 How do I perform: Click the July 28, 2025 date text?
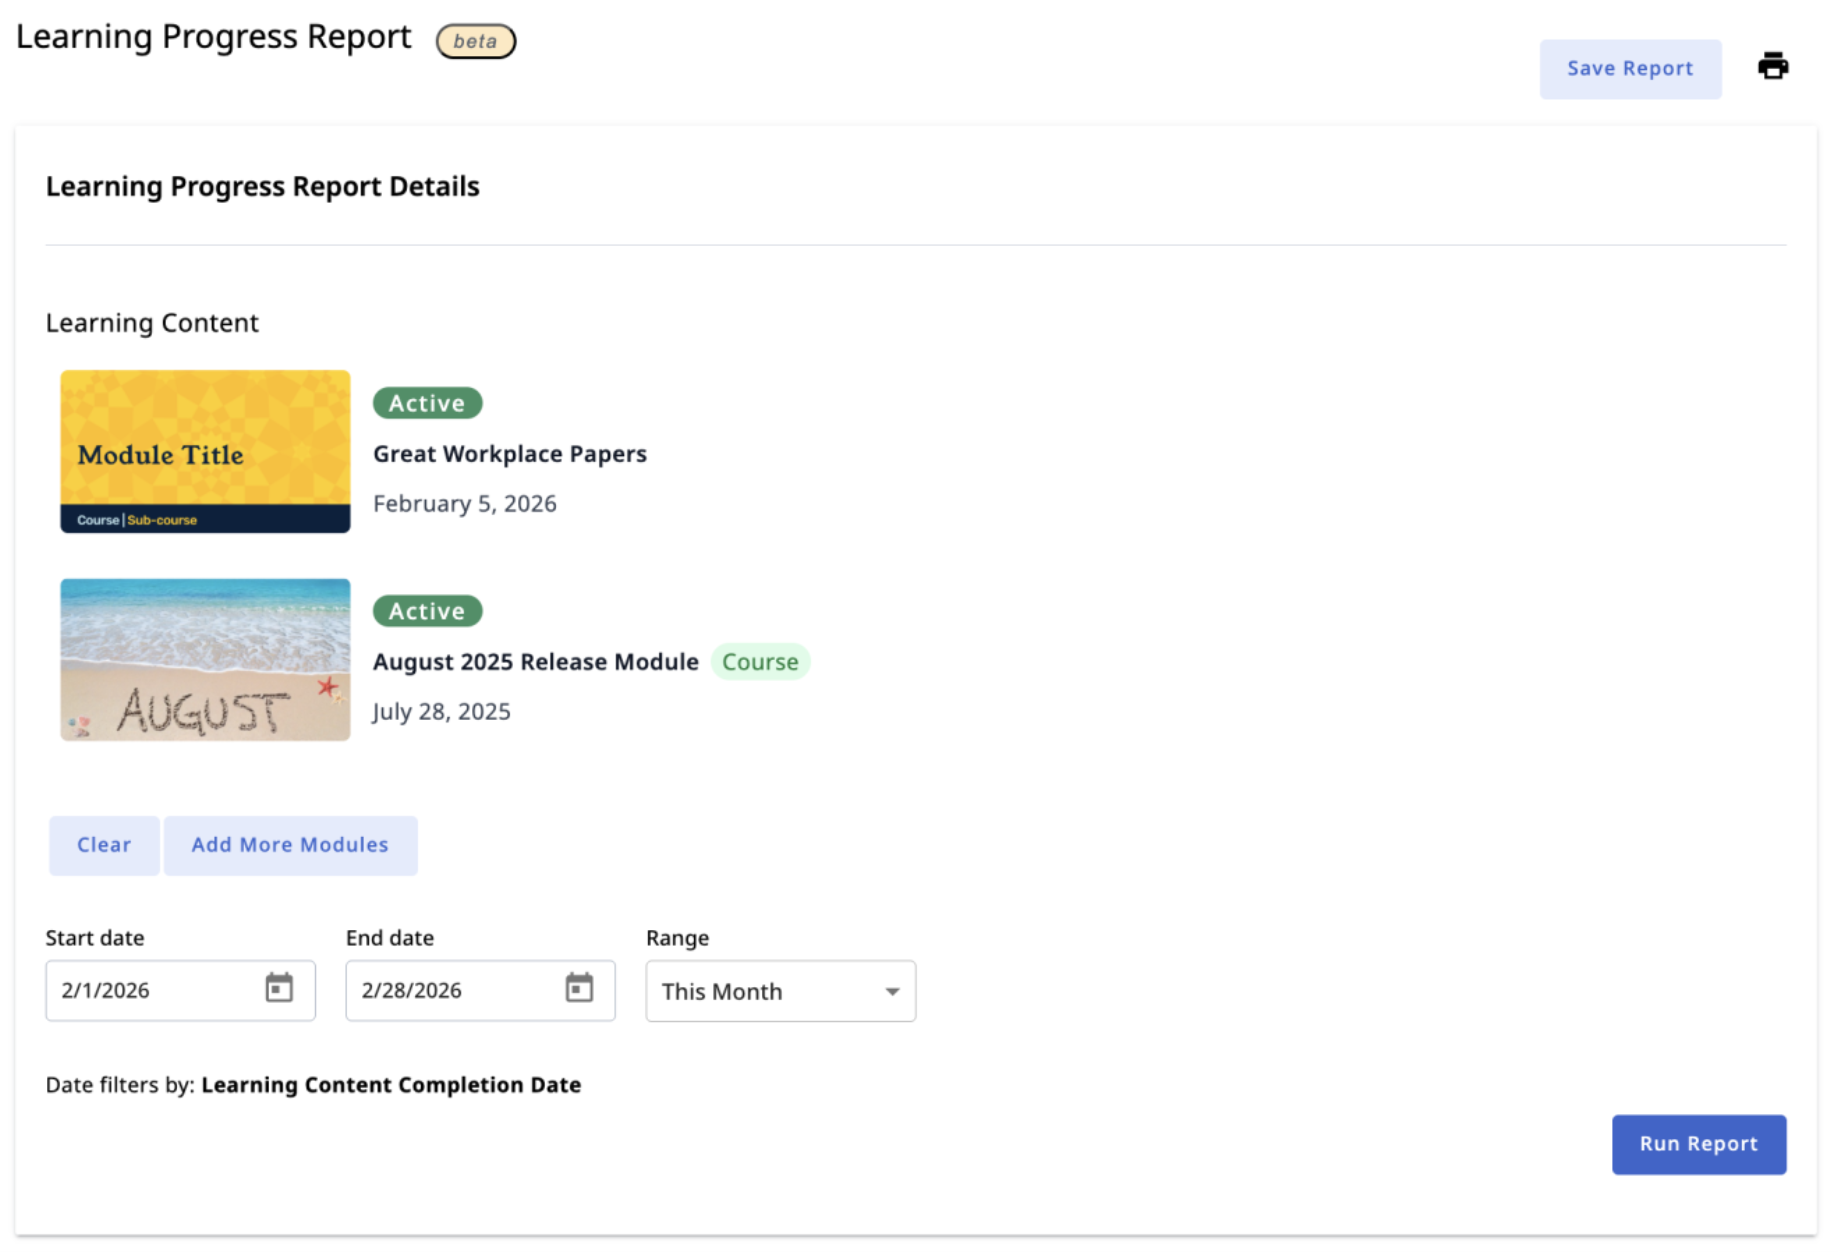point(441,711)
